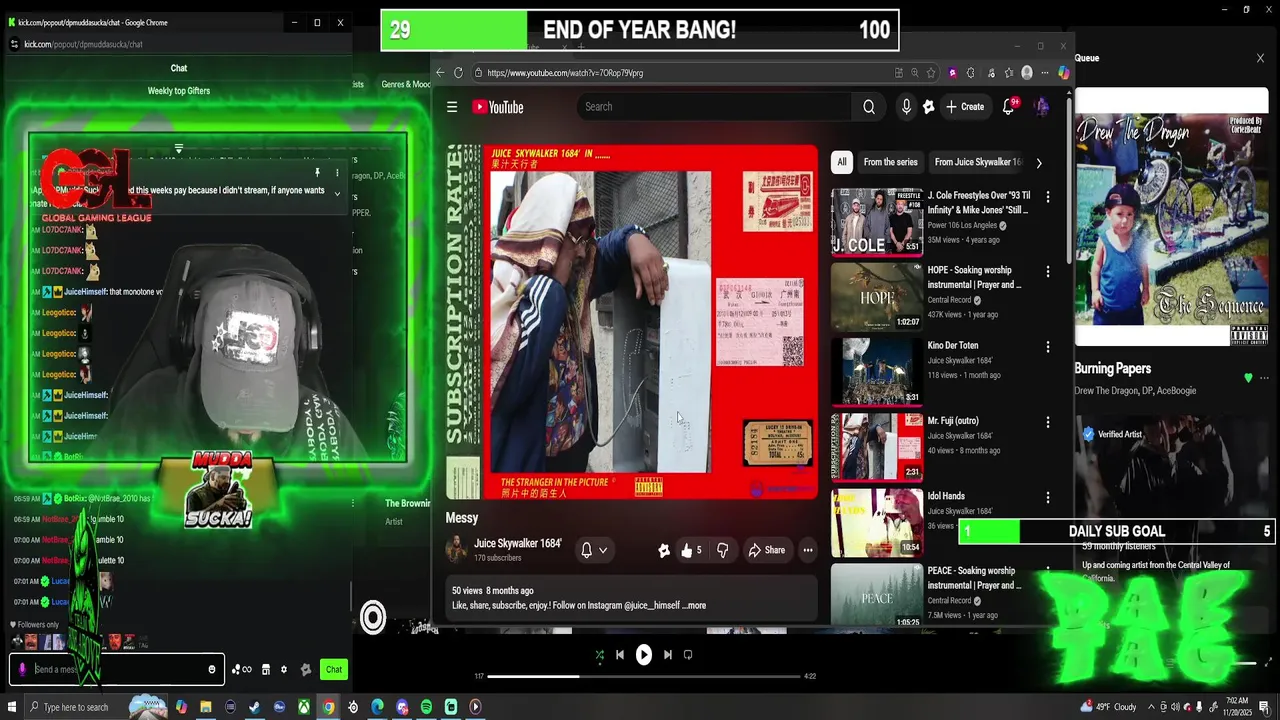Open the Windows Start menu
The width and height of the screenshot is (1280, 720).
tap(12, 707)
